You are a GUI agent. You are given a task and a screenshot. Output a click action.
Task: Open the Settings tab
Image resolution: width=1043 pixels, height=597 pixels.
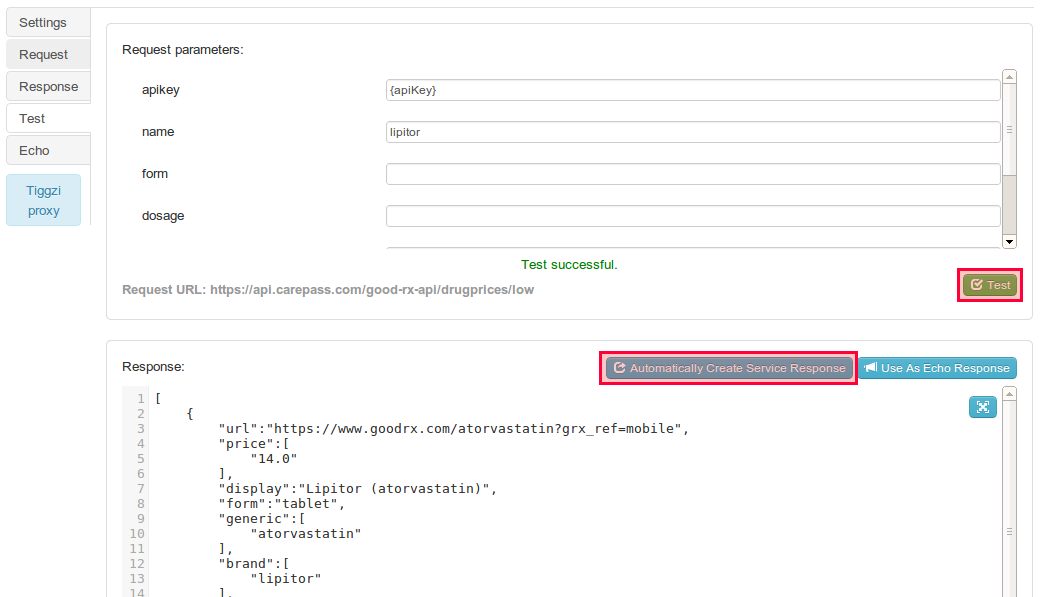[43, 22]
